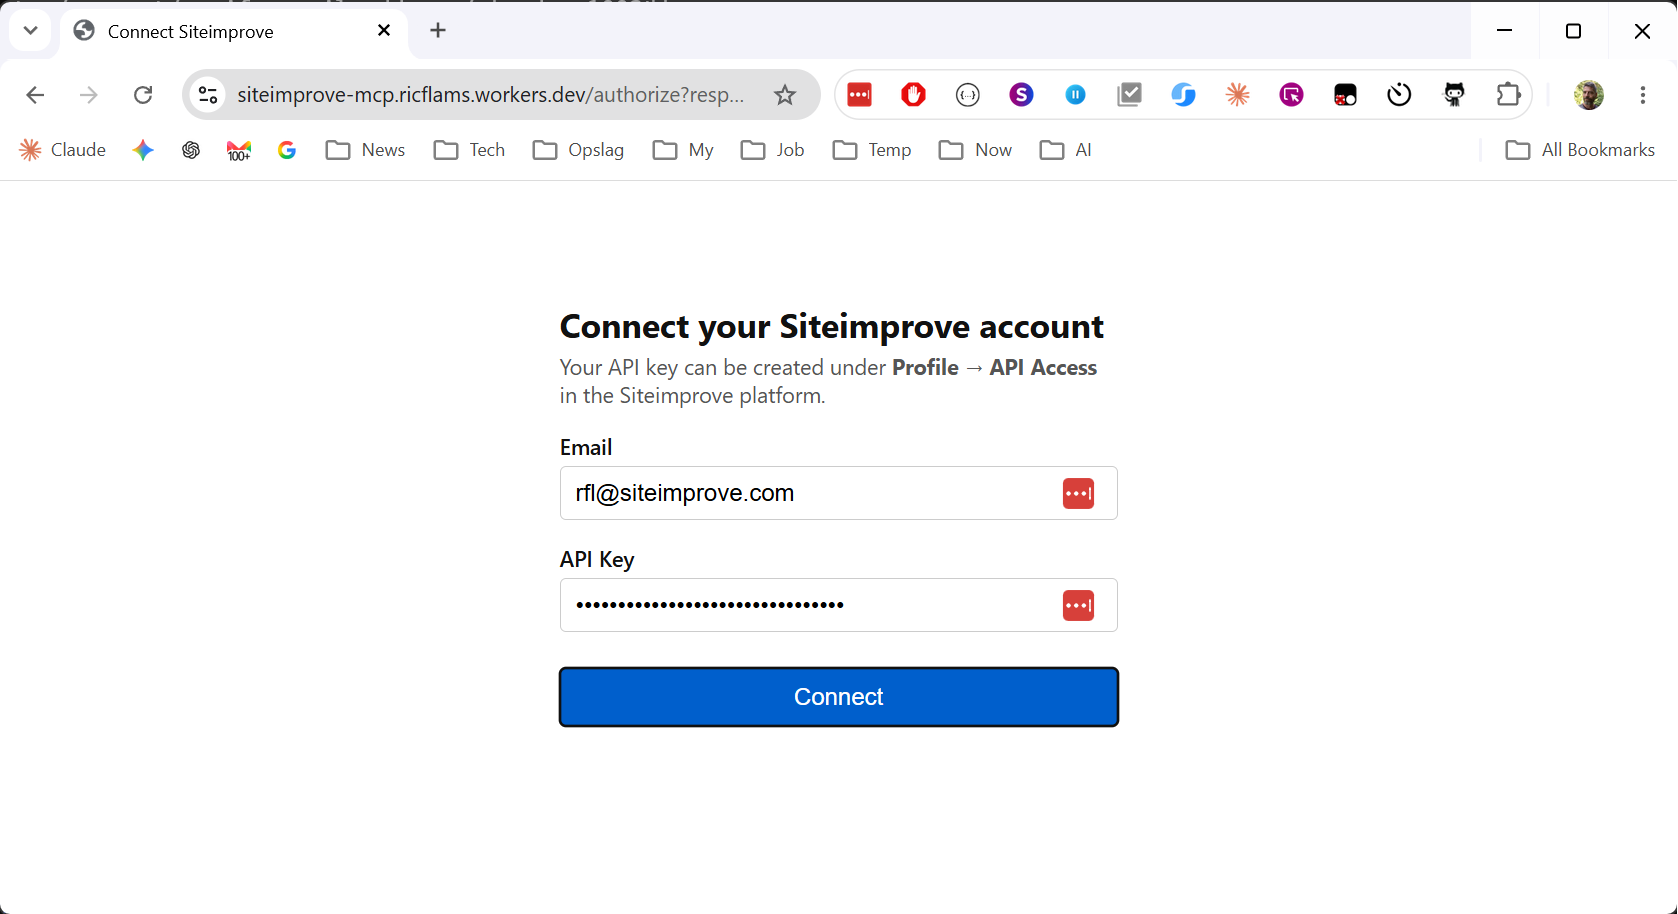Reload the page
Screen dimensions: 1678x914
click(143, 95)
